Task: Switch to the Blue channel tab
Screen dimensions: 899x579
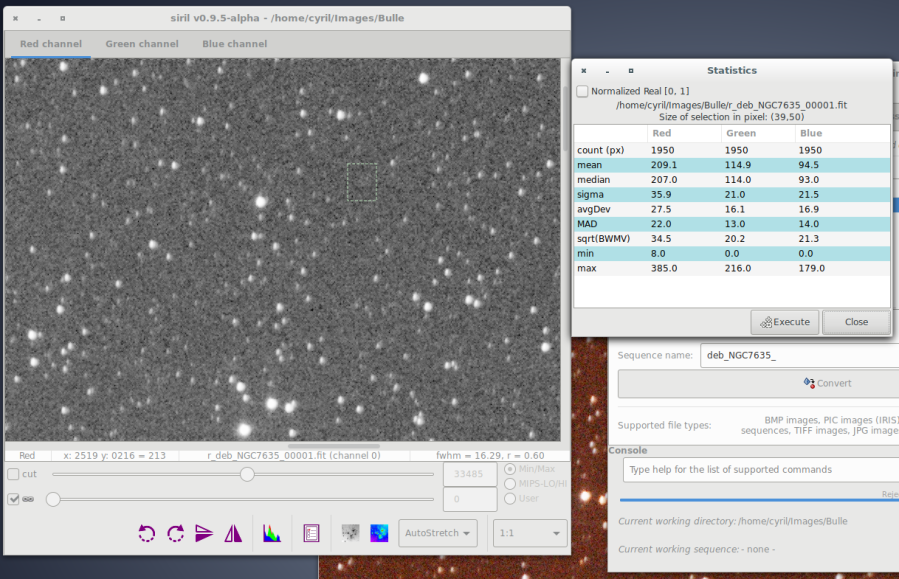Action: tap(234, 44)
